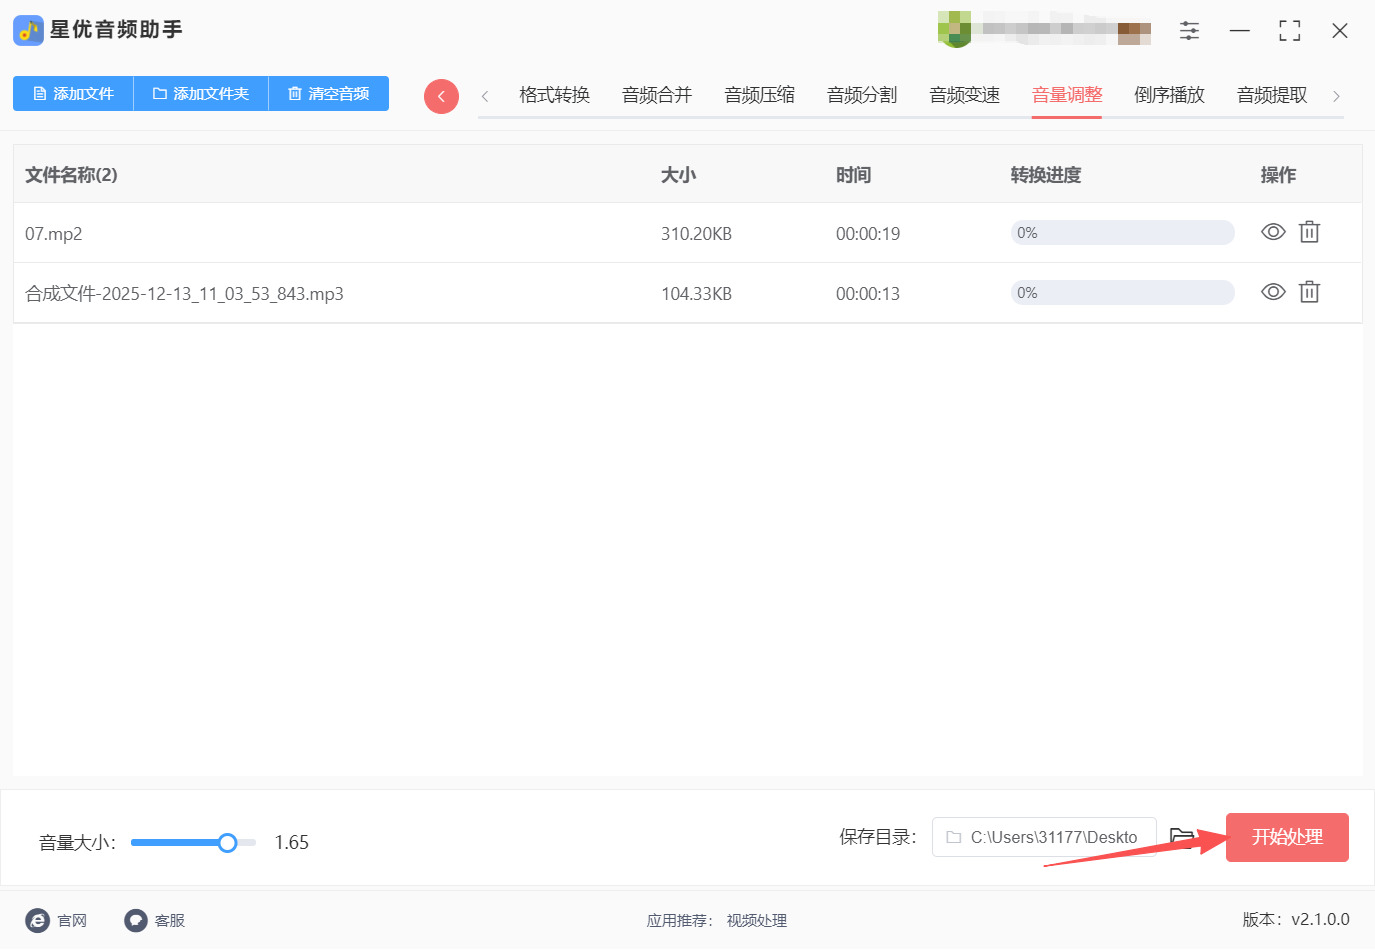Screen dimensions: 1375x950
Task: Select 合成文件-2025-12-13_11_03_53_843.mp3 file name
Action: 184,294
